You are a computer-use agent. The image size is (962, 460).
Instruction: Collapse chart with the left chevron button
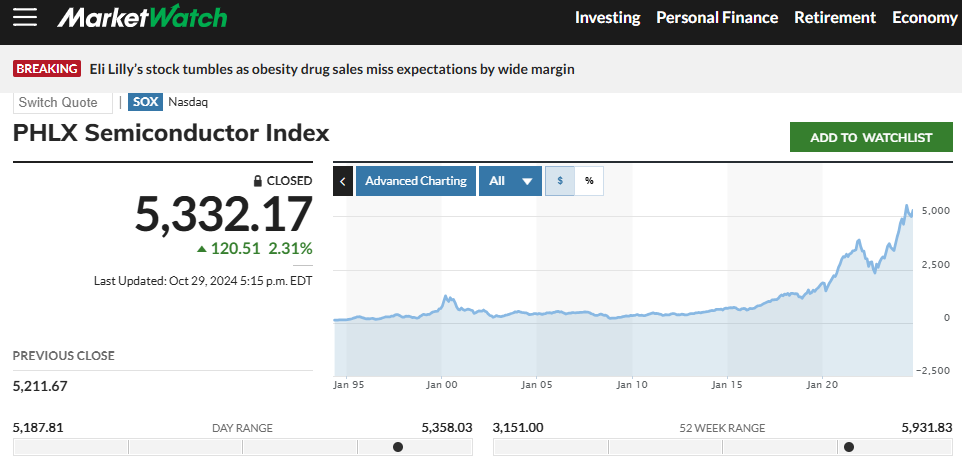pyautogui.click(x=342, y=181)
